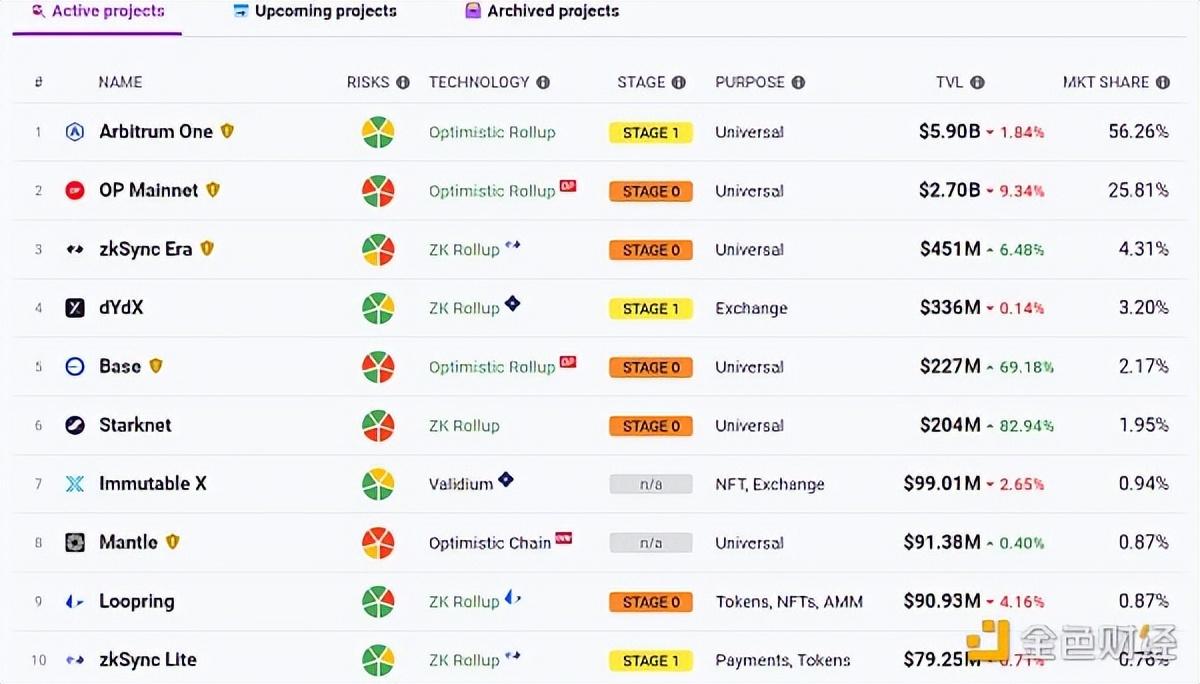Open the Immutable X project link
Viewport: 1200px width, 684px height.
153,484
